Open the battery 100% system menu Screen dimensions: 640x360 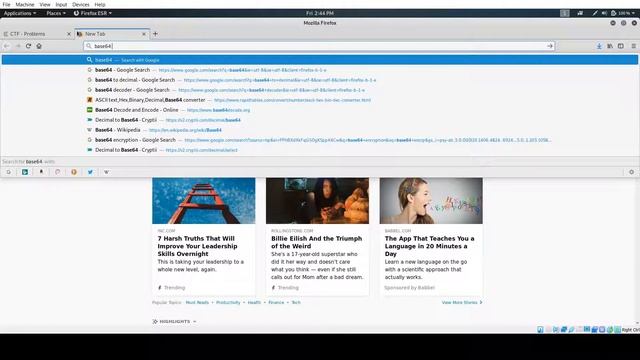pyautogui.click(x=623, y=13)
